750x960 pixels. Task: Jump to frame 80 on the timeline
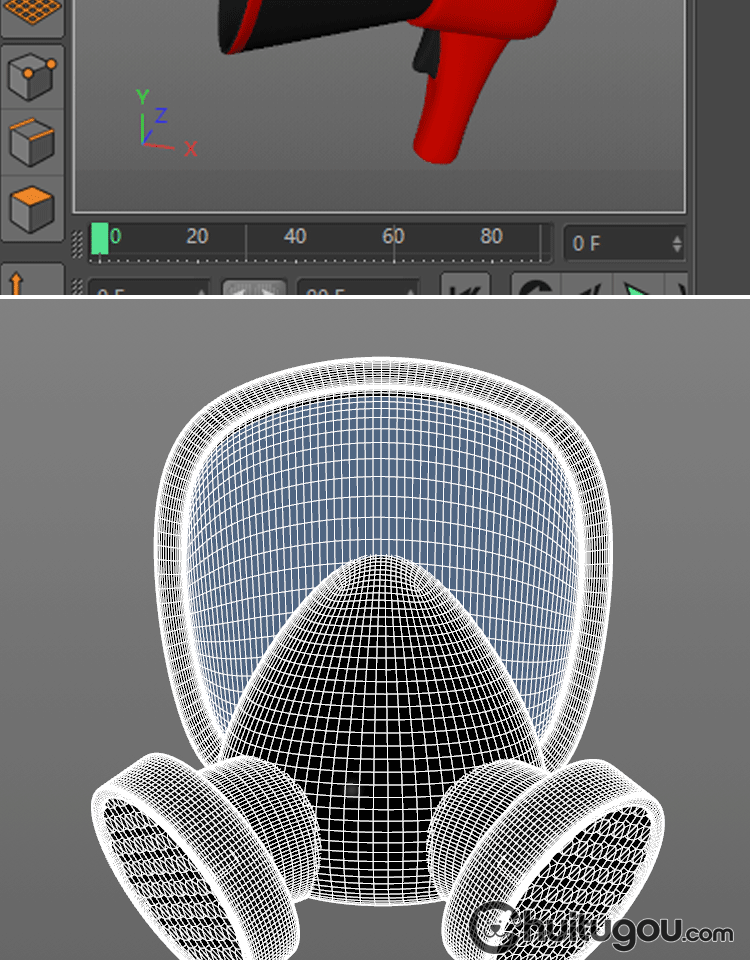(491, 236)
